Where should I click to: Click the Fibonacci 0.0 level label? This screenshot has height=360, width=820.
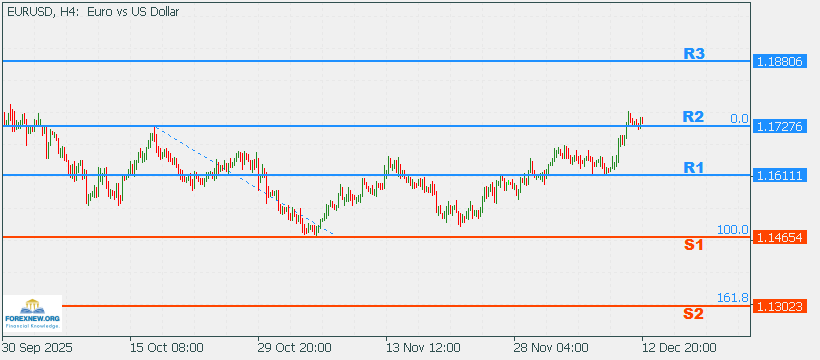click(x=739, y=119)
